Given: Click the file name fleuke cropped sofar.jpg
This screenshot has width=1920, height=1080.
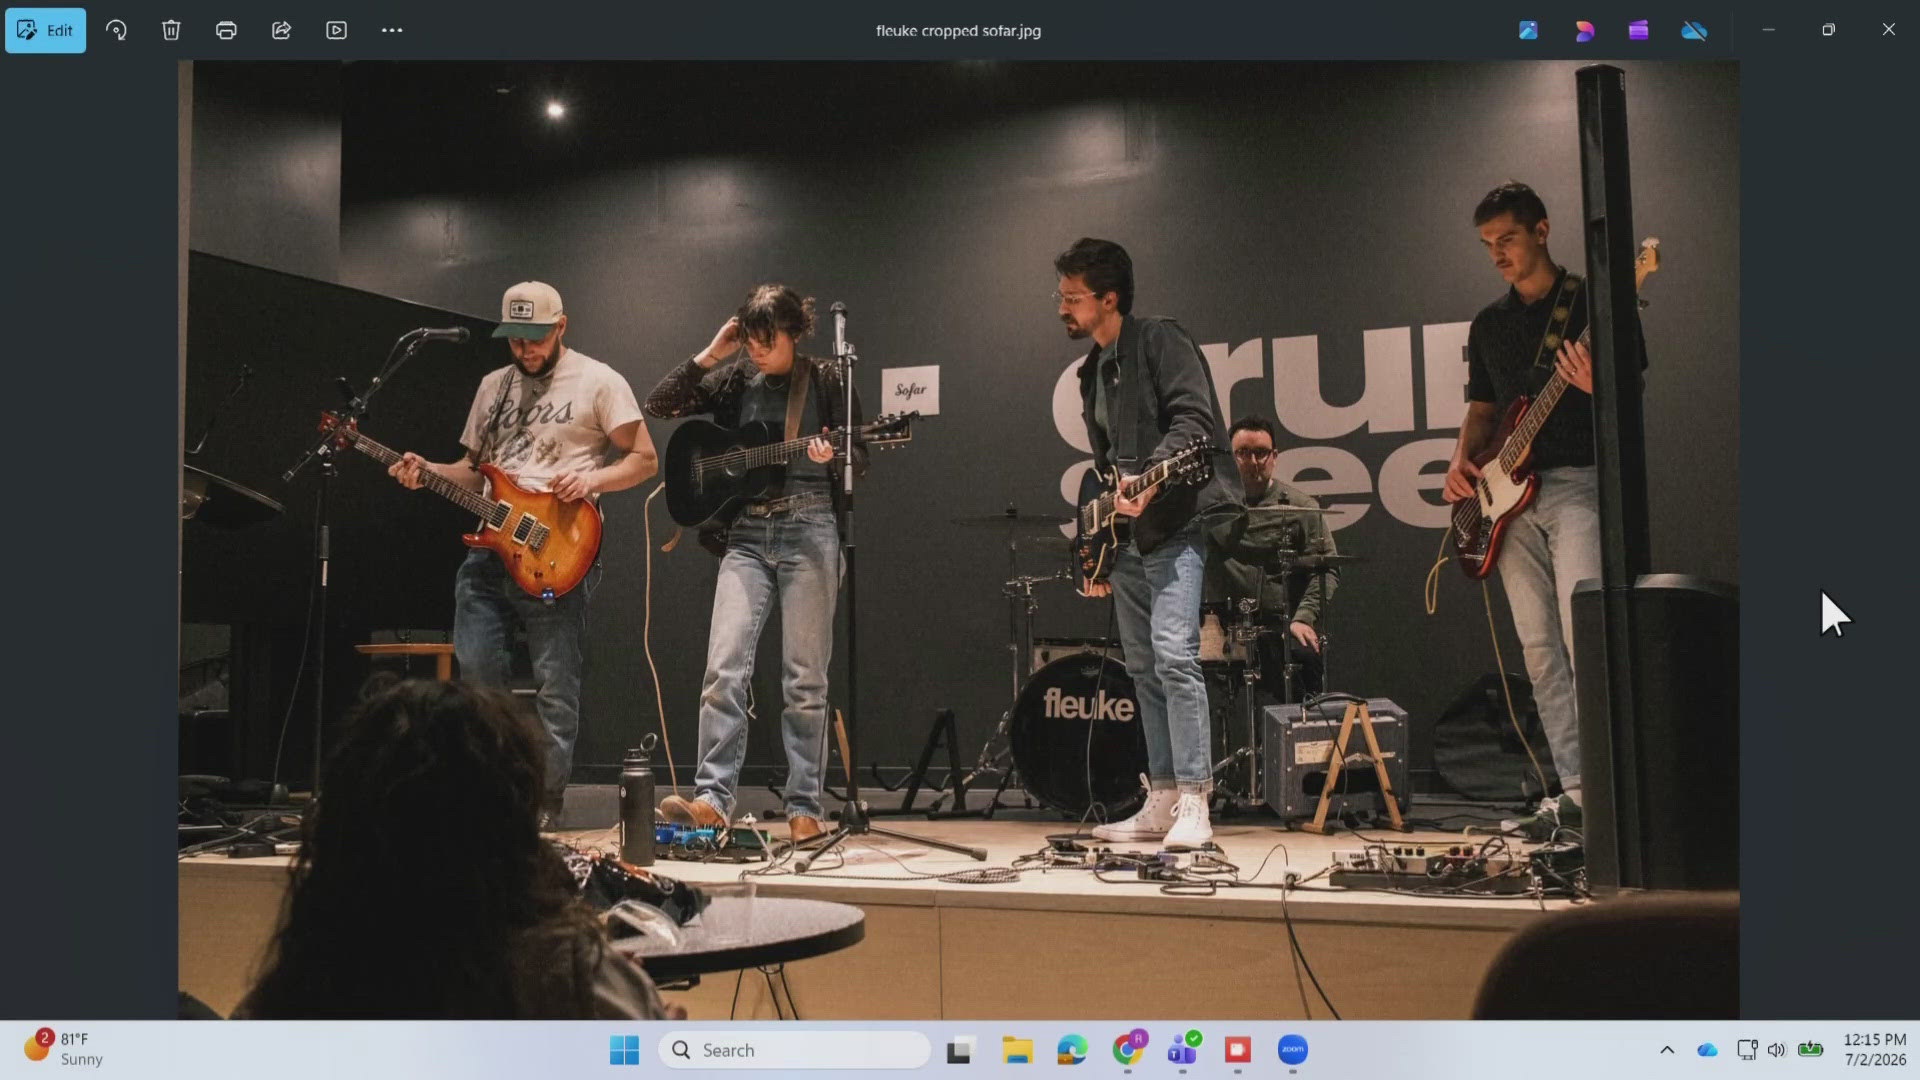Looking at the screenshot, I should (958, 30).
